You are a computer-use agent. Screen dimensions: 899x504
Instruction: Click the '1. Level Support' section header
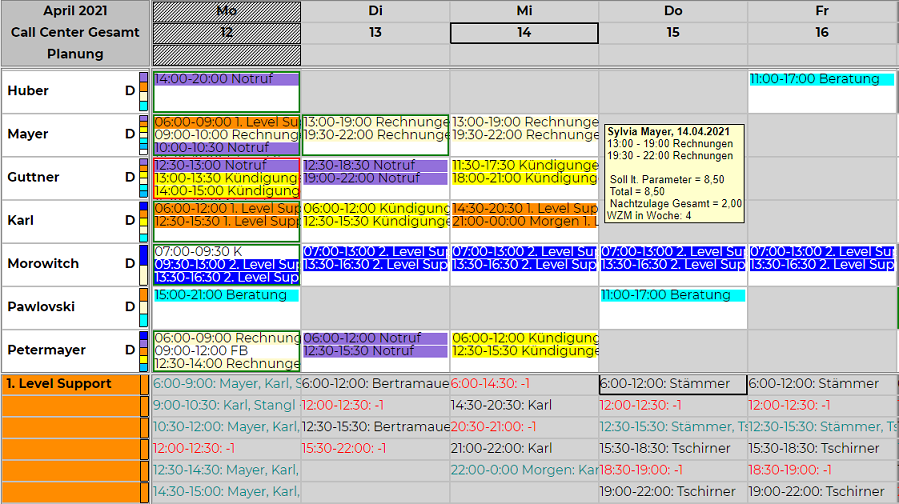[x=60, y=384]
